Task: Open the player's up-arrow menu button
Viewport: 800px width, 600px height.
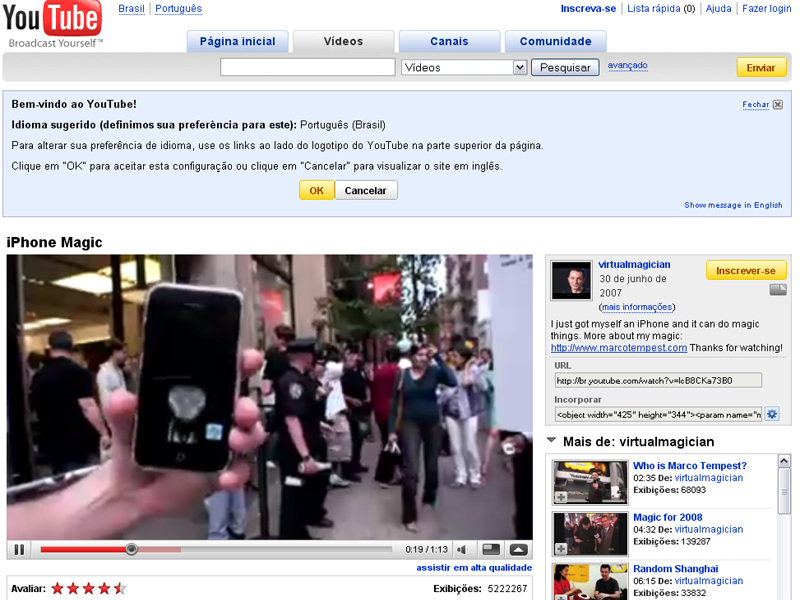Action: point(518,549)
